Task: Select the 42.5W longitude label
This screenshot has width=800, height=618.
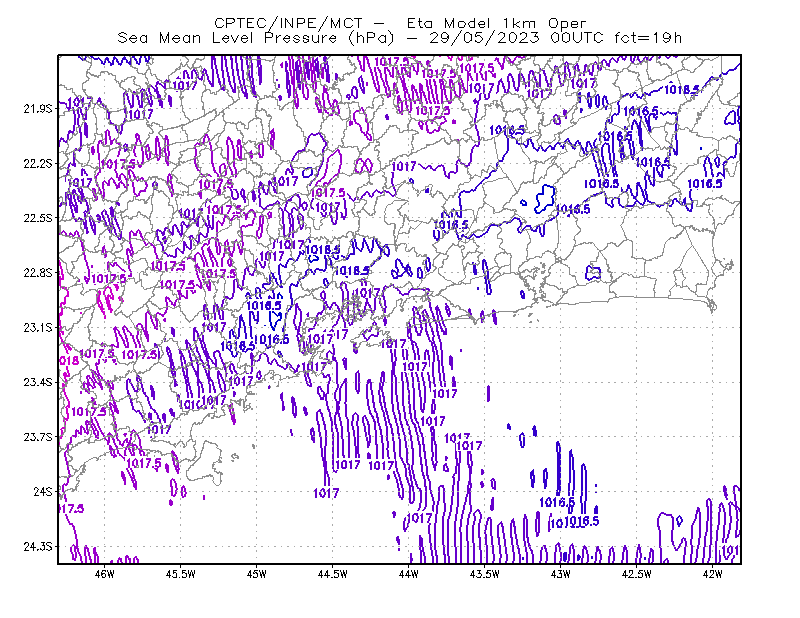Action: (x=637, y=574)
